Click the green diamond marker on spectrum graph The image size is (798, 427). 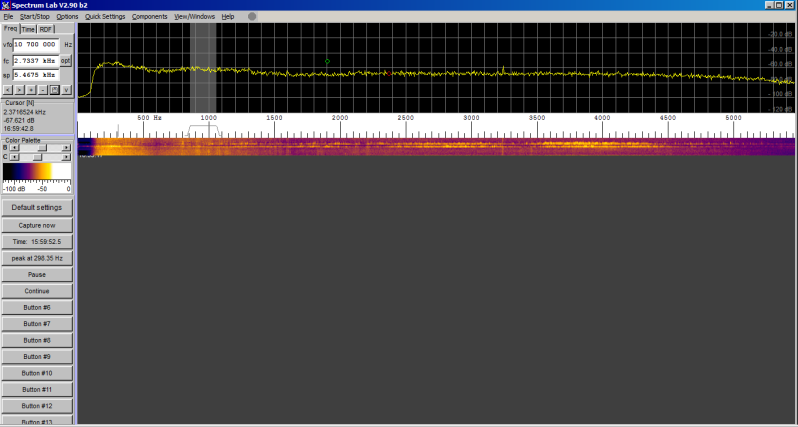coord(327,61)
